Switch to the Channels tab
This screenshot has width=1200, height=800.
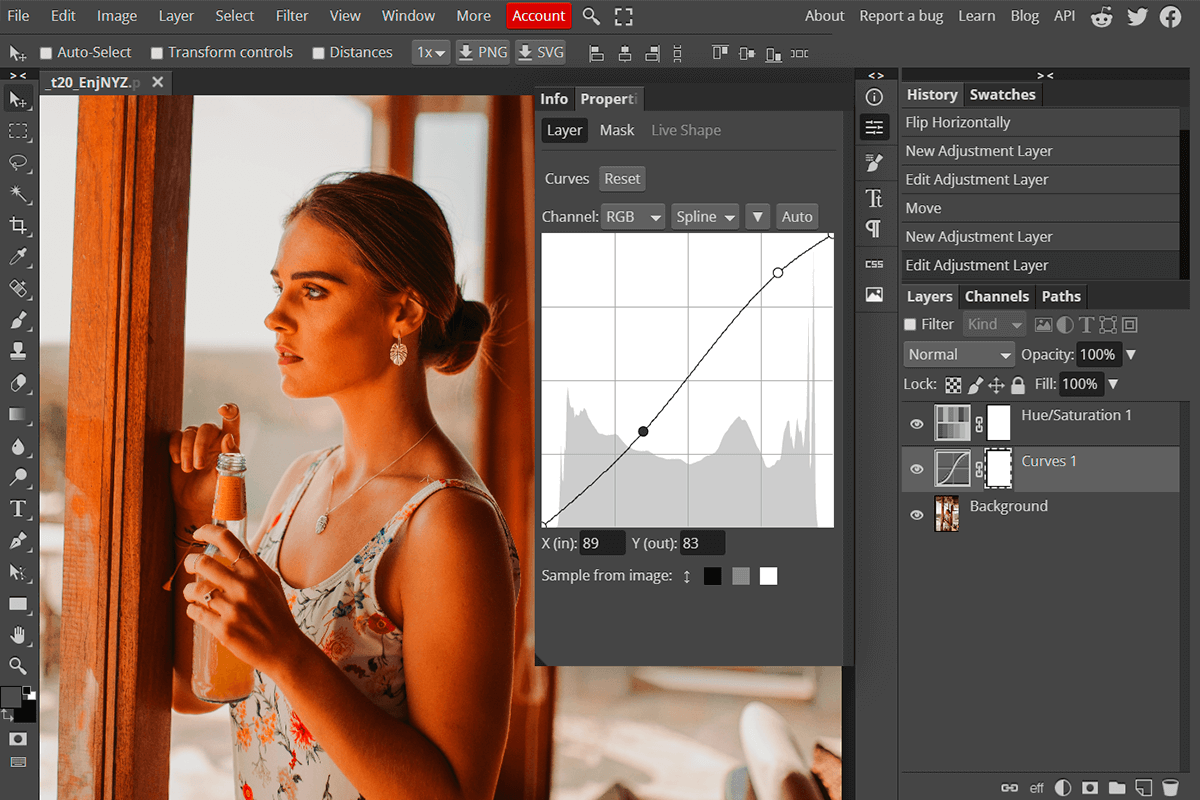996,296
